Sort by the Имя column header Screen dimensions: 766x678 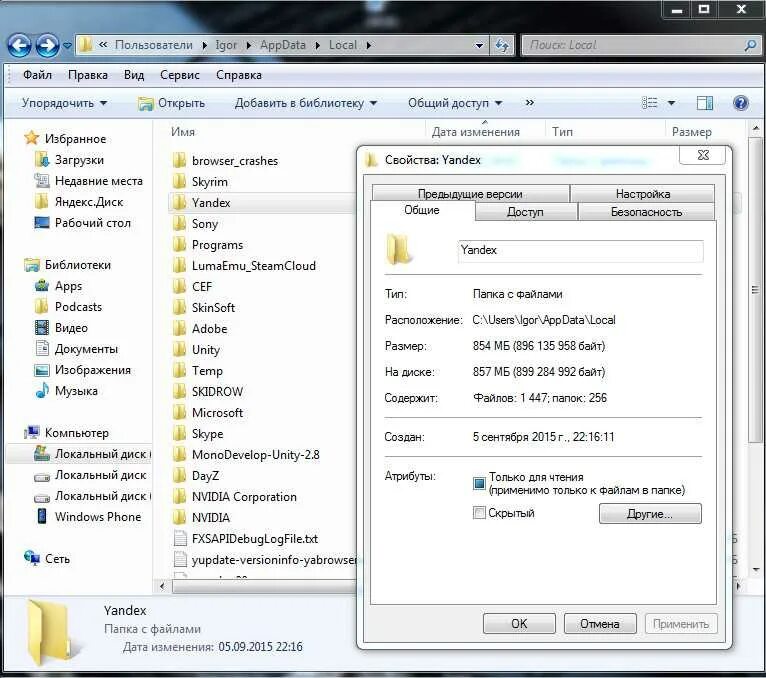coord(183,132)
